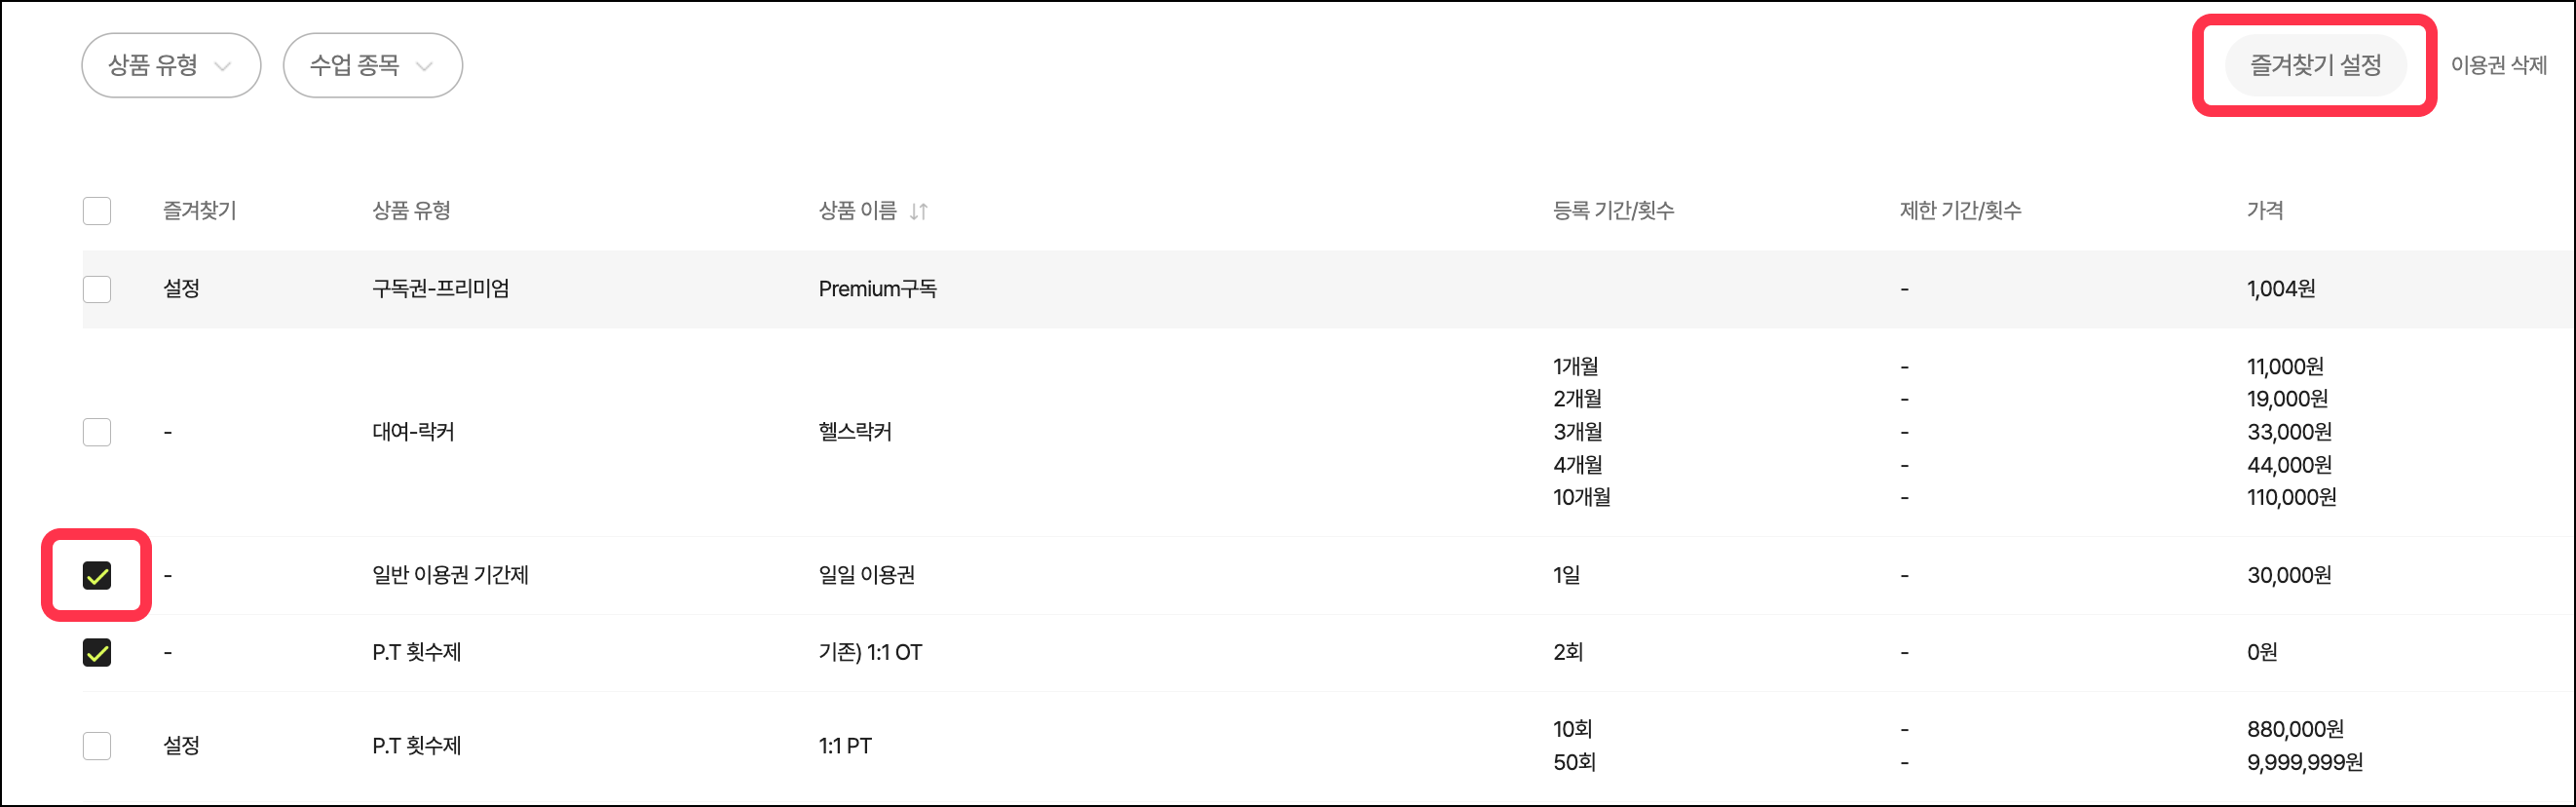Click the 이용권 삭제 button

click(2498, 66)
